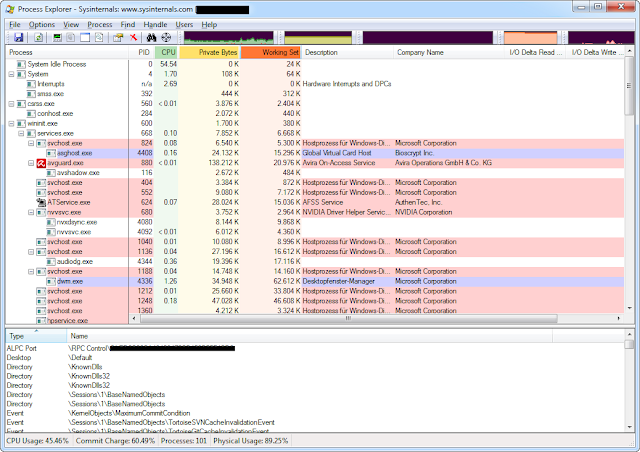
Task: Toggle the Show Lower Pane toolbar icon
Action: point(85,38)
